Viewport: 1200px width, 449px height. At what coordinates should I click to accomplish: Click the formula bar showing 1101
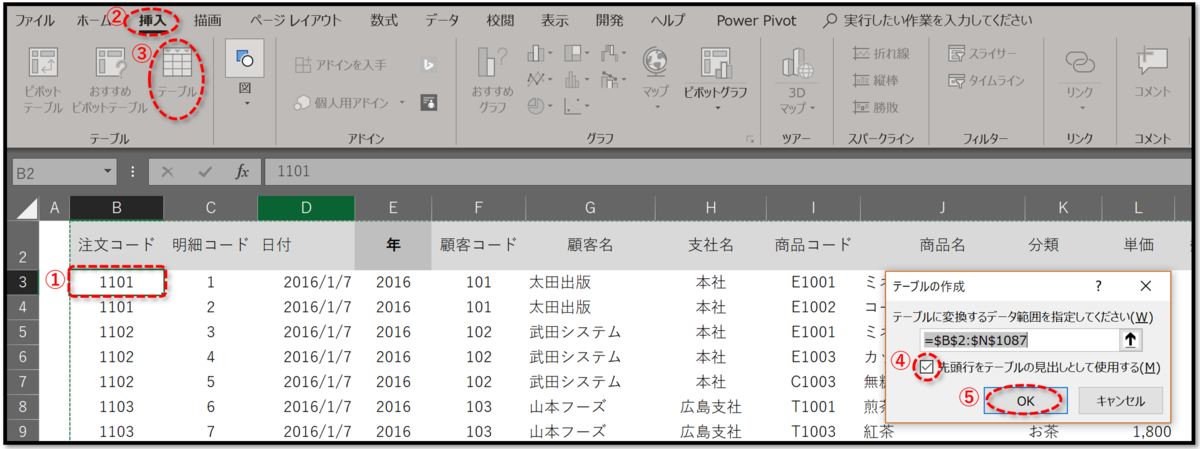(727, 172)
